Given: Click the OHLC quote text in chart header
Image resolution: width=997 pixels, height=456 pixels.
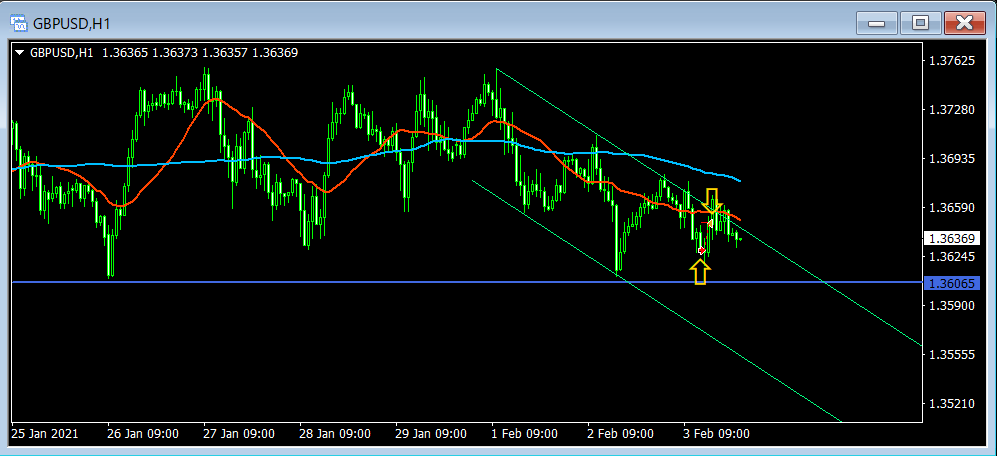Looking at the screenshot, I should click(200, 53).
